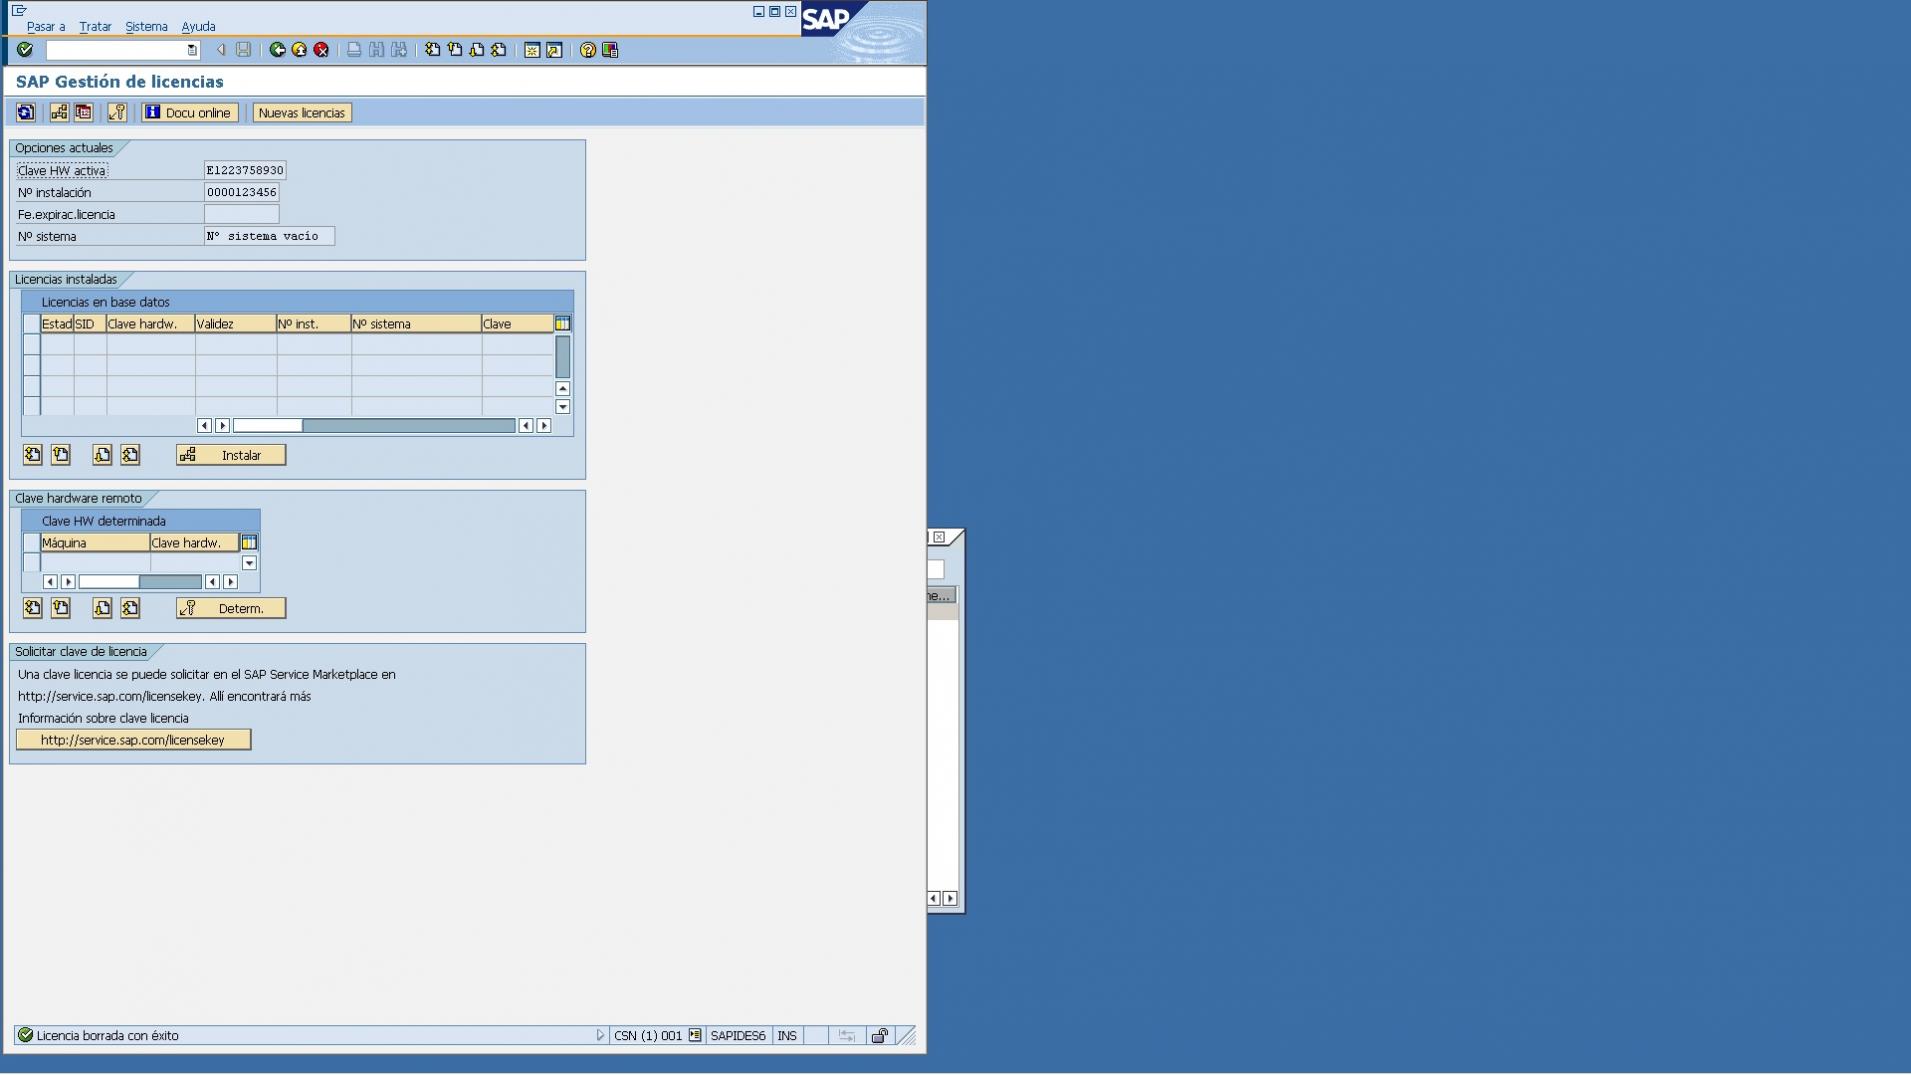Click the yellow Exit up-arrow icon
This screenshot has width=1911, height=1075.
pyautogui.click(x=299, y=50)
